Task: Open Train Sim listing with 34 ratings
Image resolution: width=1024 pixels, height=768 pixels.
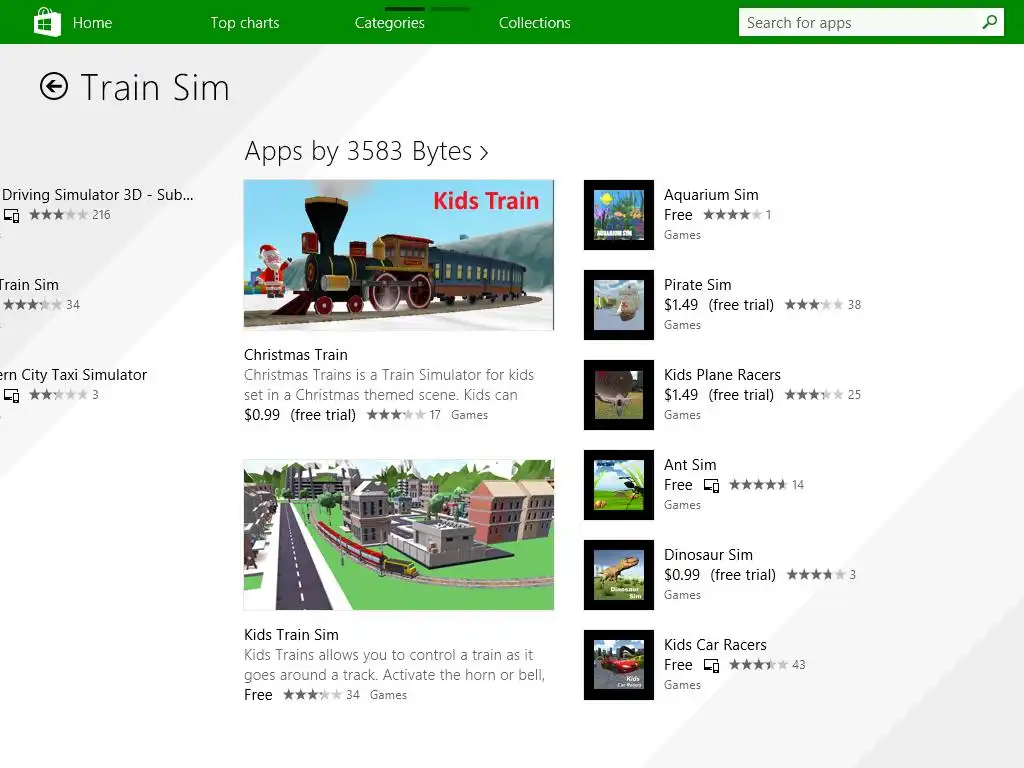Action: [29, 285]
